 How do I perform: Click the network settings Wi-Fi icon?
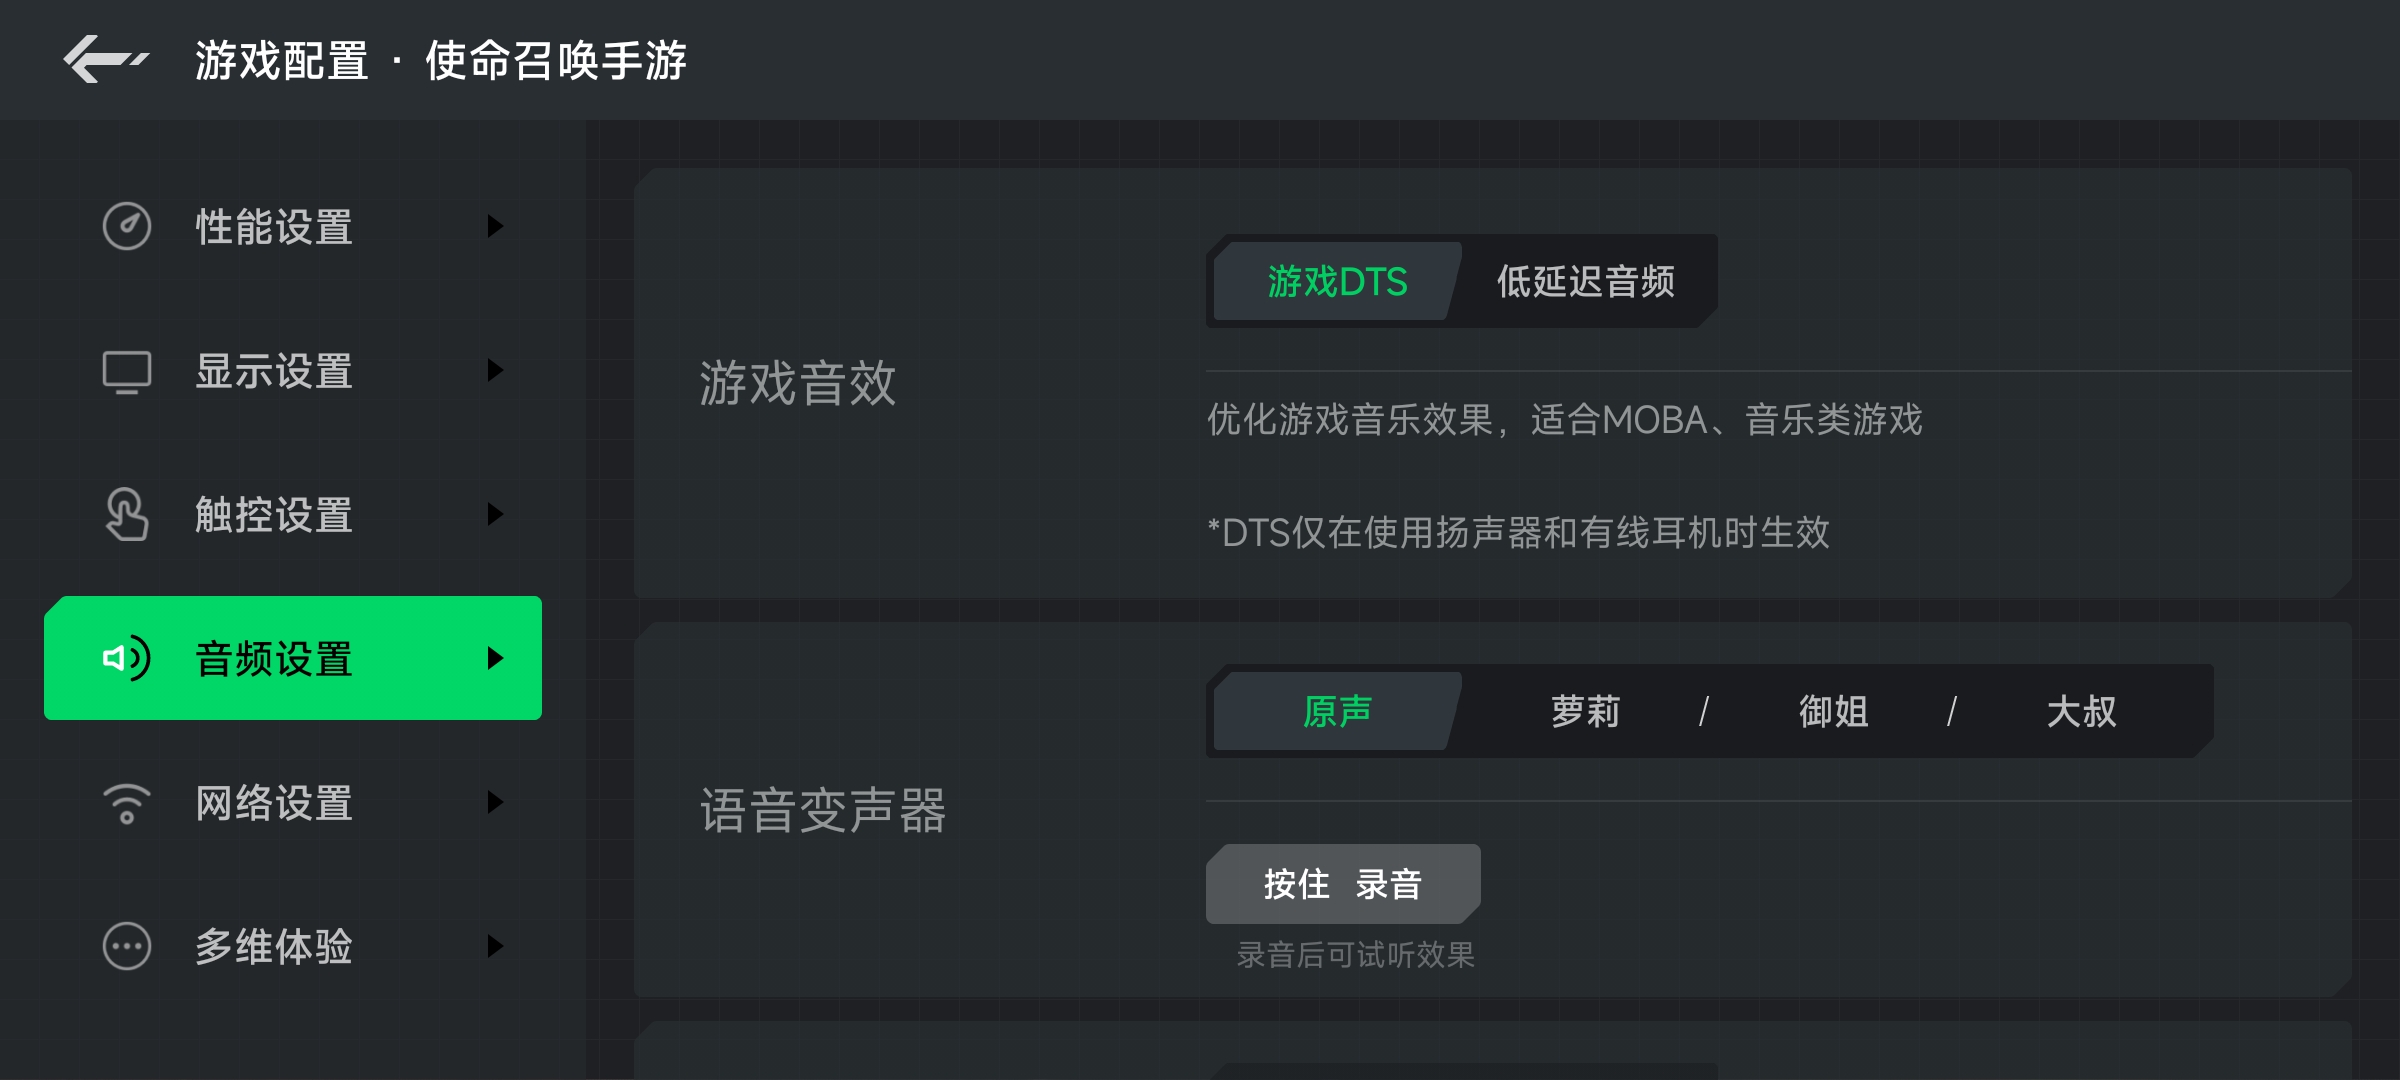point(127,803)
